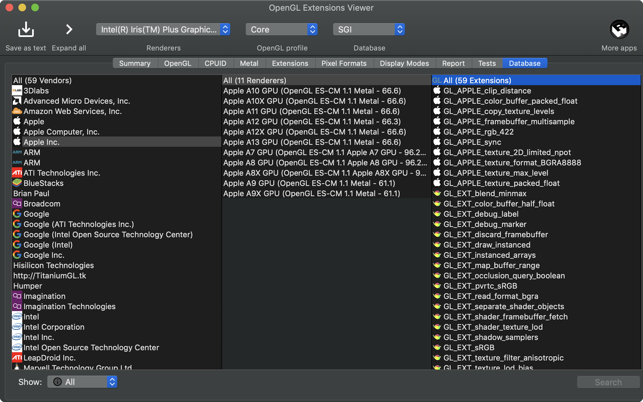
Task: Select the Google (ATI Technologies Inc.) row
Action: tap(116, 224)
